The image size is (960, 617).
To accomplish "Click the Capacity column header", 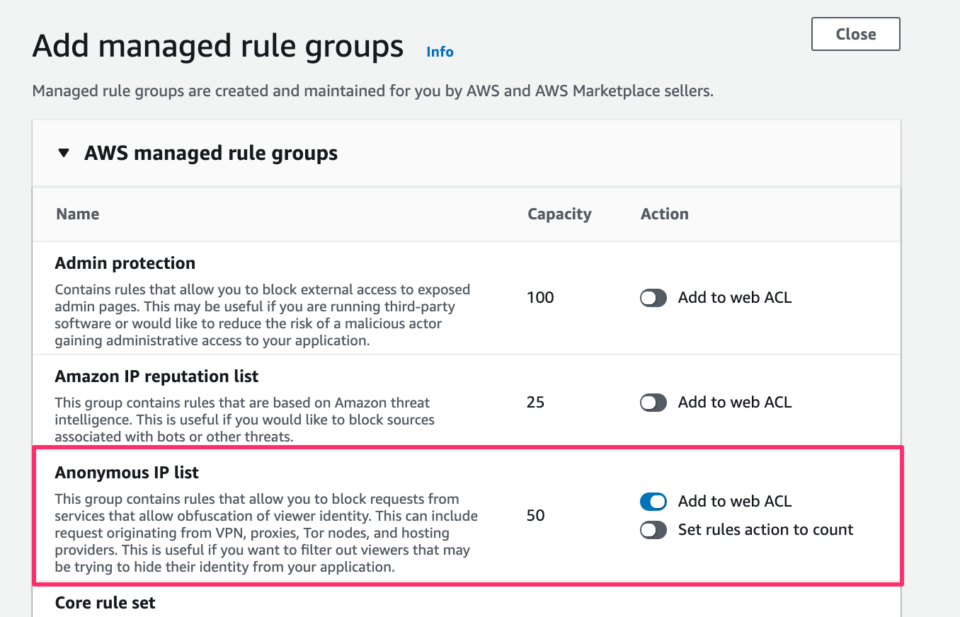I will tap(560, 214).
